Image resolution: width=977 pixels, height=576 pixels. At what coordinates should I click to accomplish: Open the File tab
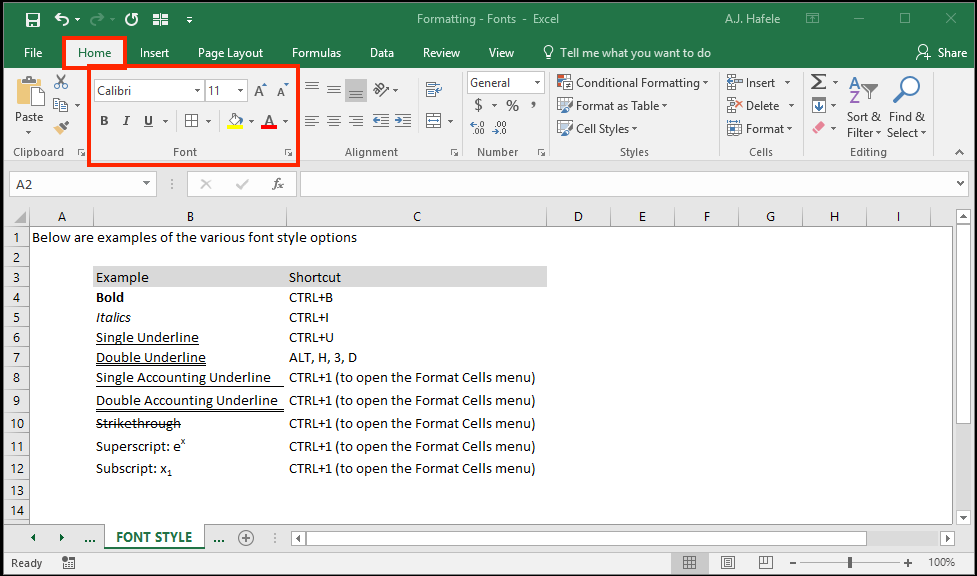pos(33,53)
